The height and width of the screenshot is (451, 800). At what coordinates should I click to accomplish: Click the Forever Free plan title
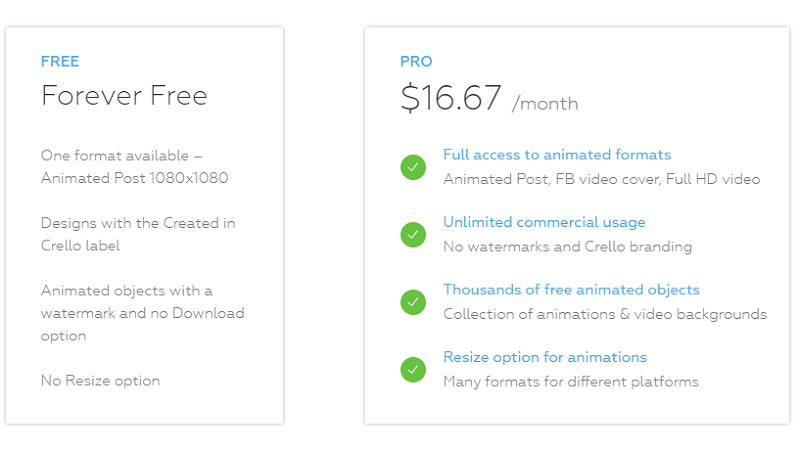pyautogui.click(x=124, y=95)
